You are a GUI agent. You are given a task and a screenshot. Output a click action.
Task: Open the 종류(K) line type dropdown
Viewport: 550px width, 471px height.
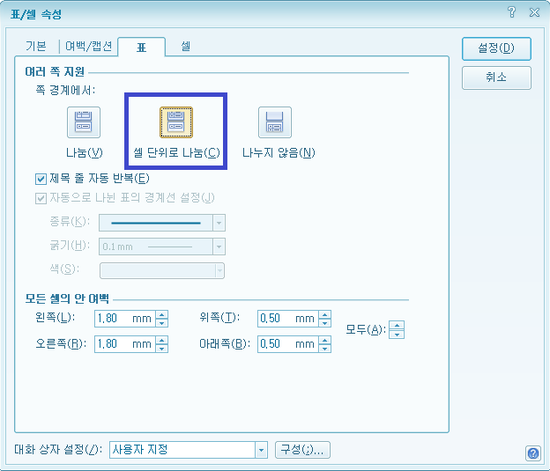[x=219, y=223]
